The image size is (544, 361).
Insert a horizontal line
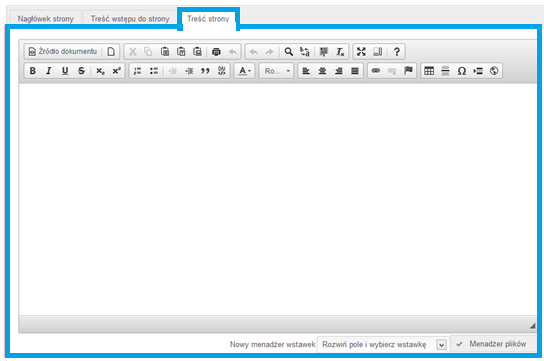445,71
